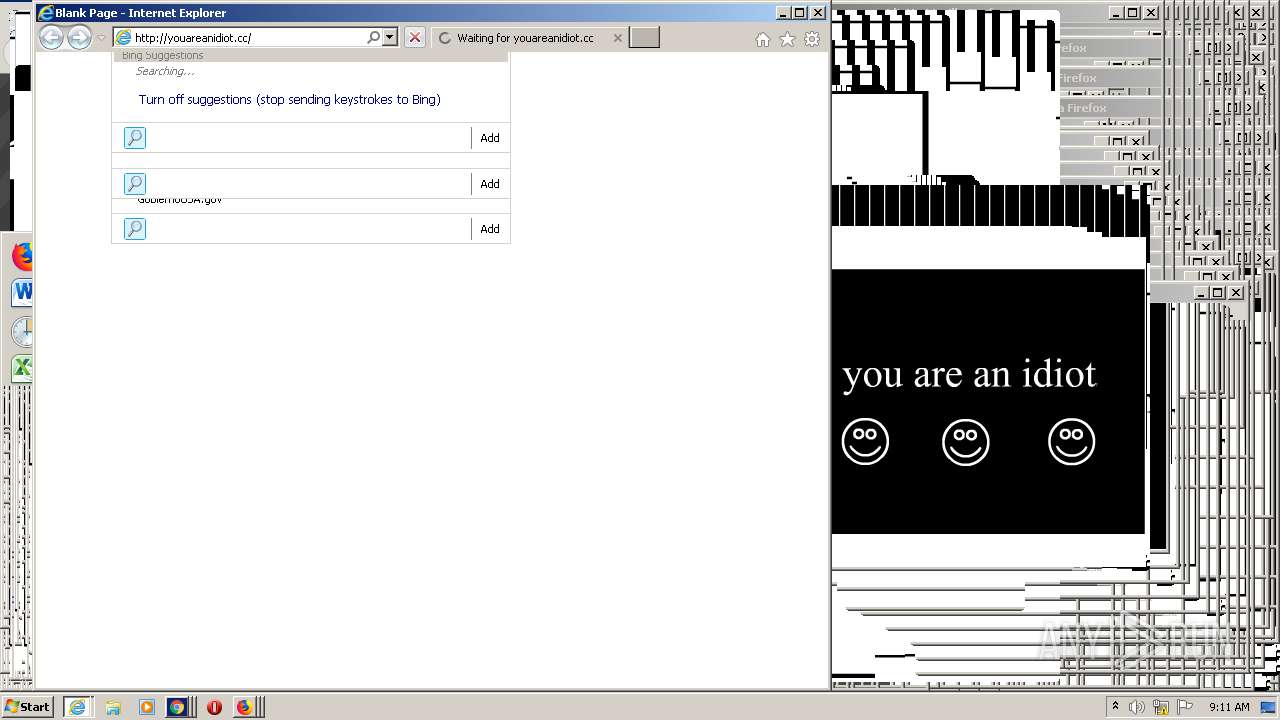Click the 'Searching...' status text
The image size is (1280, 720).
click(165, 72)
